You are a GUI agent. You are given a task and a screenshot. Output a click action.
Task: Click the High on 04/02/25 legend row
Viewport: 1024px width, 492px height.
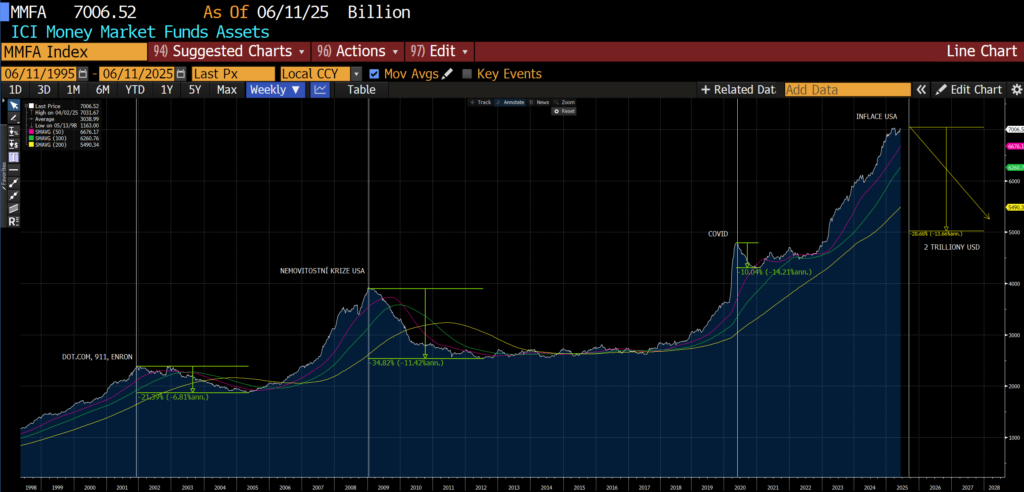click(x=65, y=112)
